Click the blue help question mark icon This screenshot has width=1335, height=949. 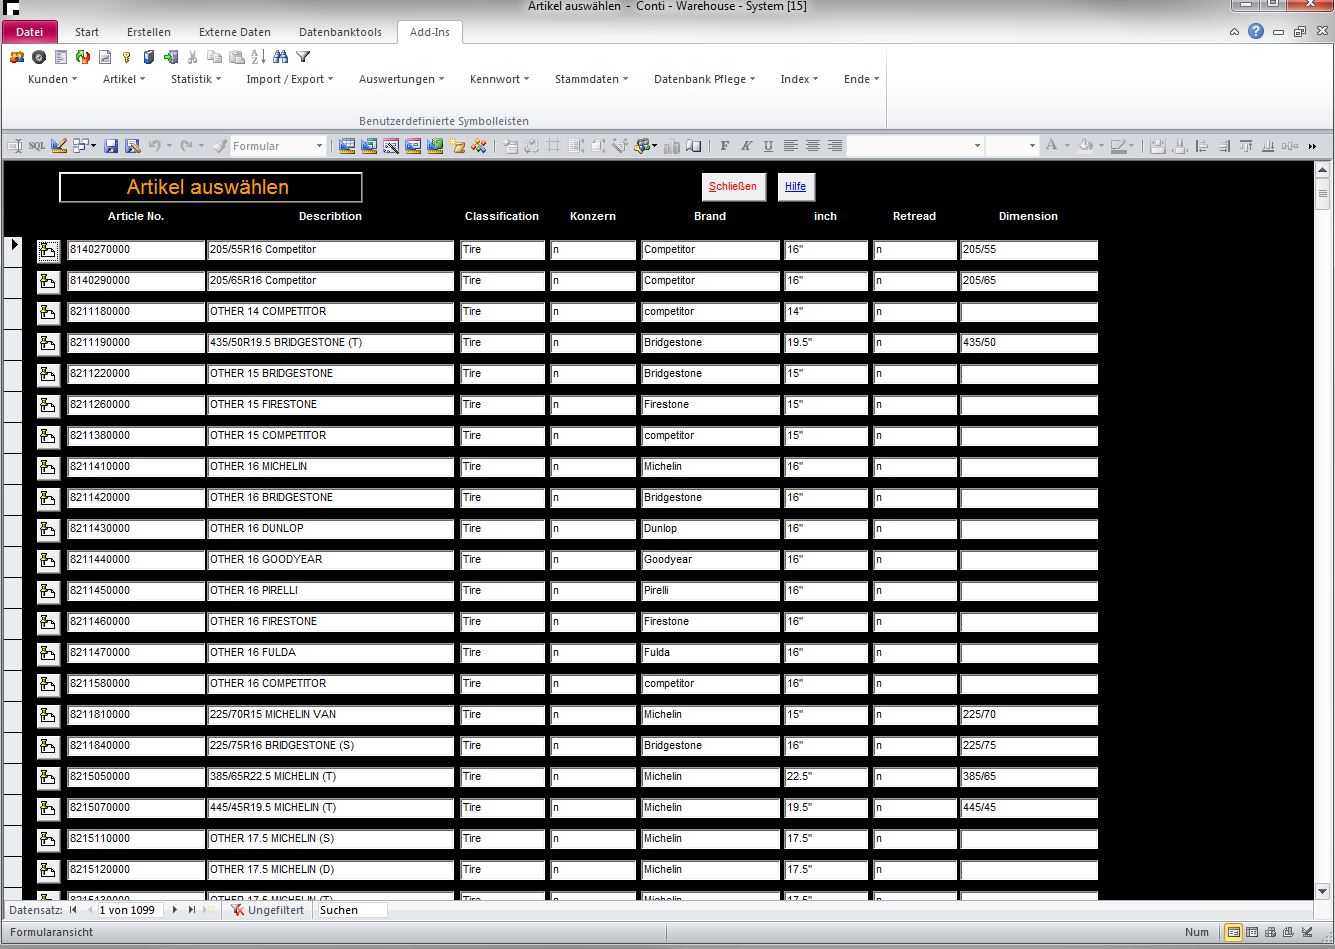tap(1256, 31)
